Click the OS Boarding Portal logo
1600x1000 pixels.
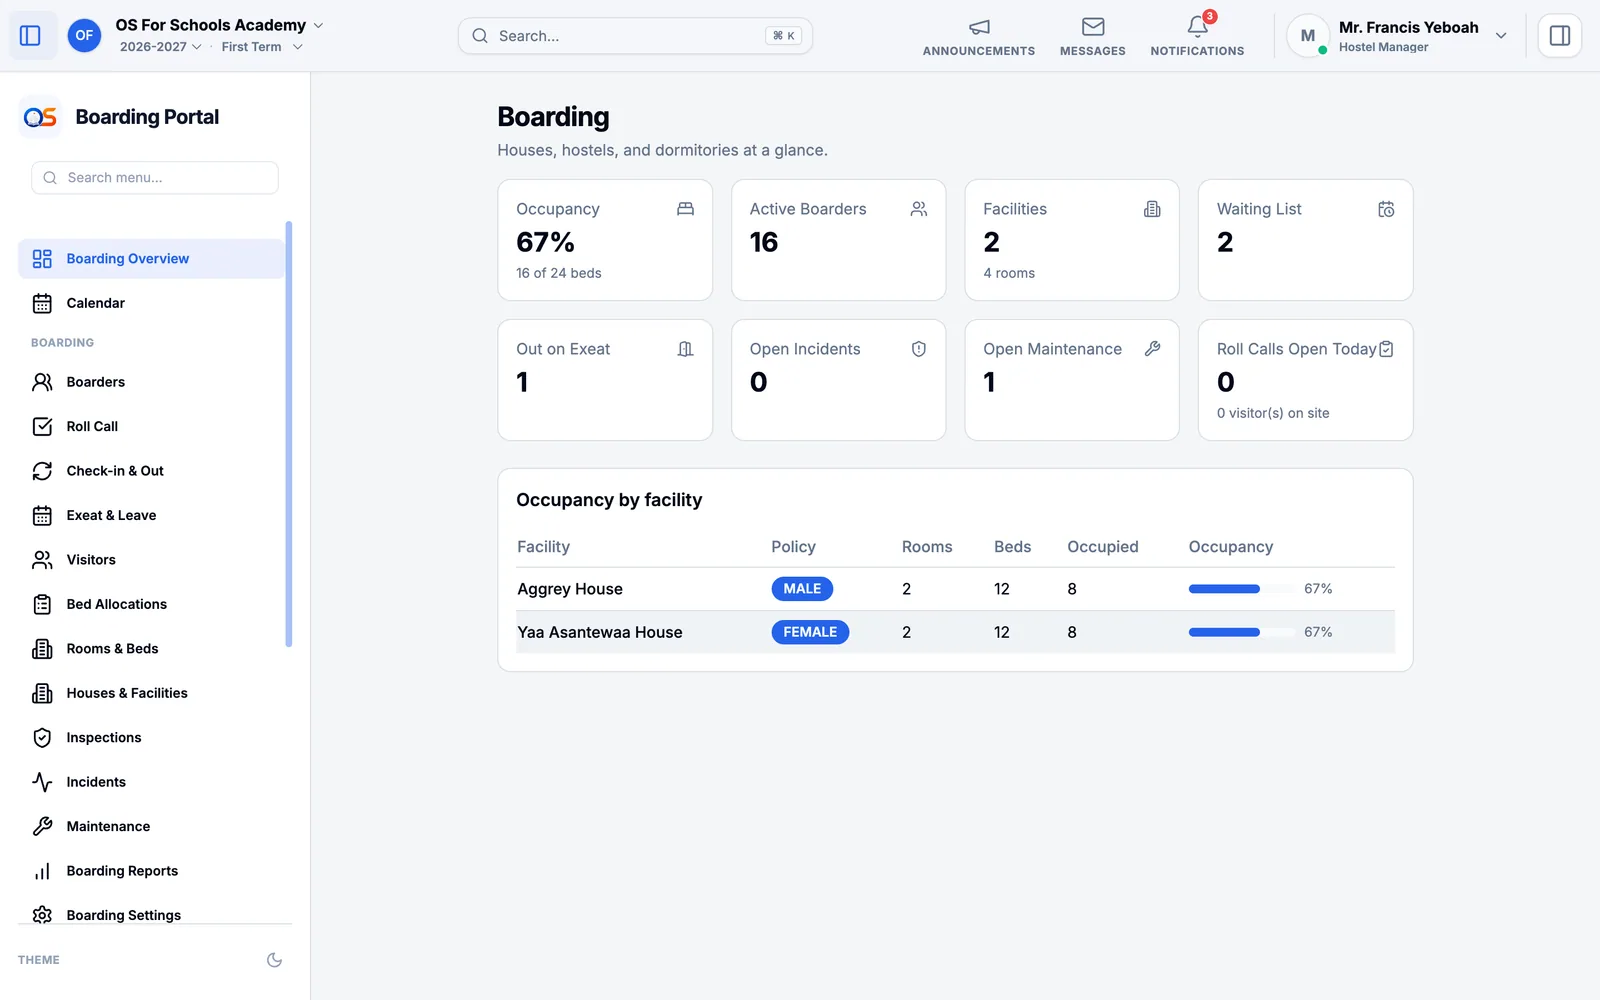pyautogui.click(x=40, y=117)
